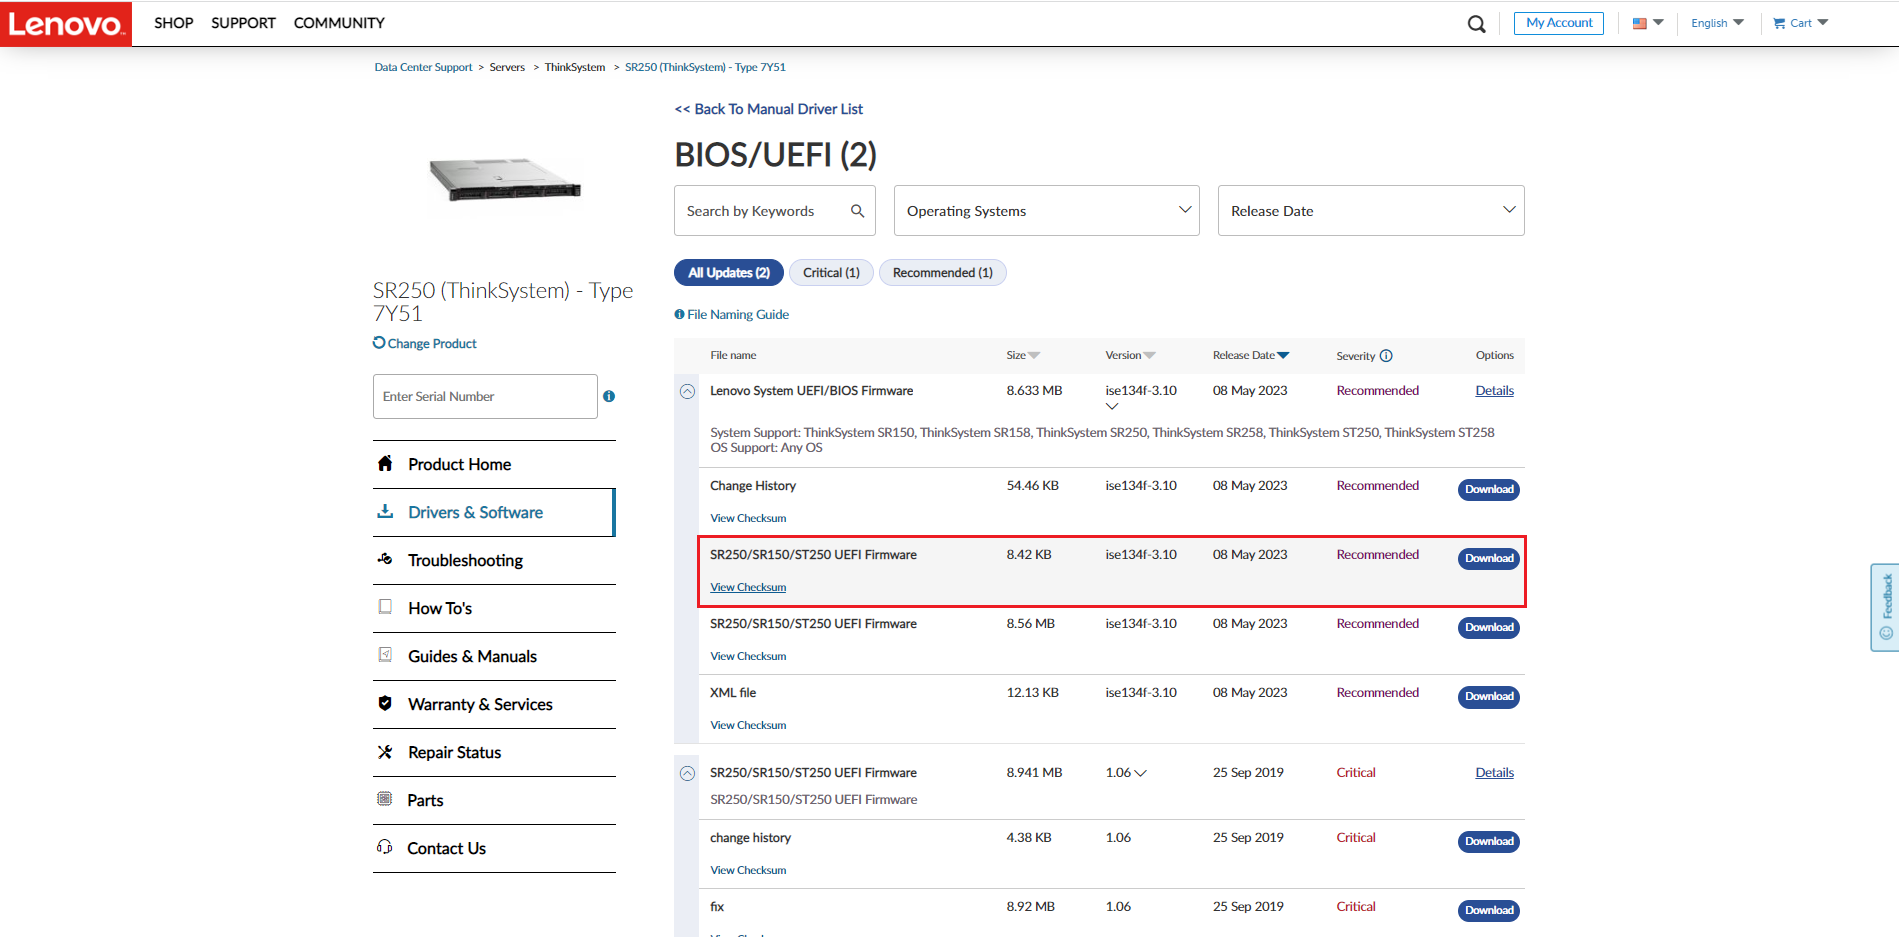Filter by Recommended (1) updates
Screen dimensions: 1899x937
click(942, 273)
